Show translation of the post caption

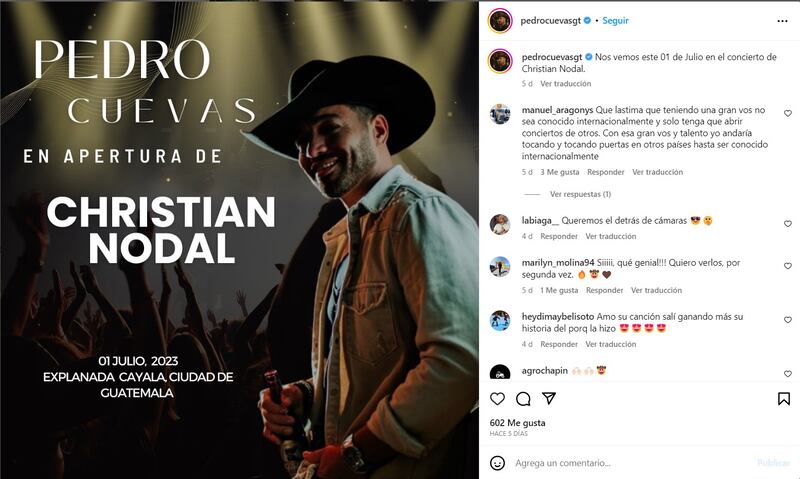(565, 84)
